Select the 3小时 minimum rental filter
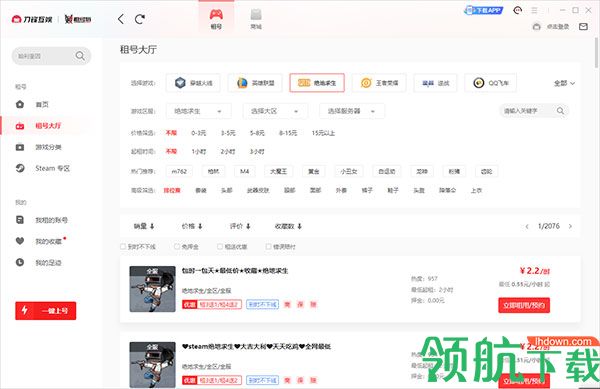 pyautogui.click(x=257, y=151)
